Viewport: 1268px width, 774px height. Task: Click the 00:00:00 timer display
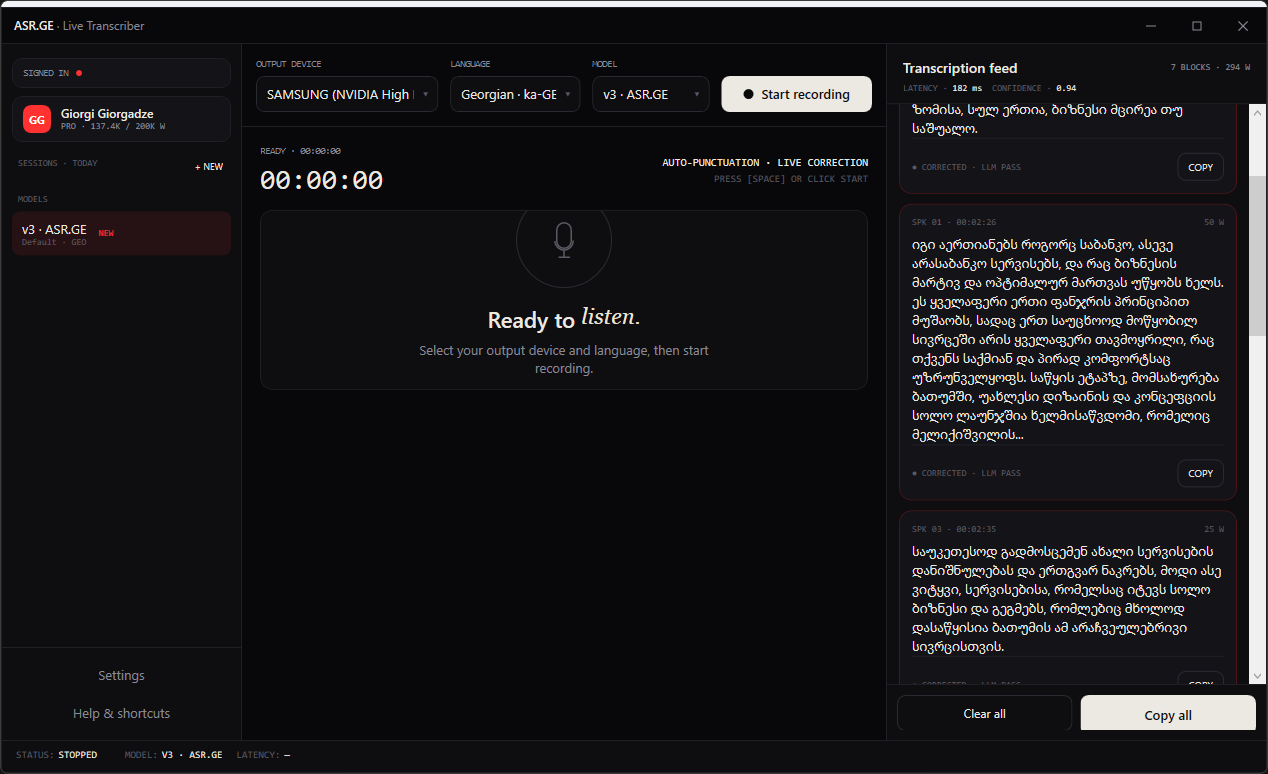[x=321, y=181]
